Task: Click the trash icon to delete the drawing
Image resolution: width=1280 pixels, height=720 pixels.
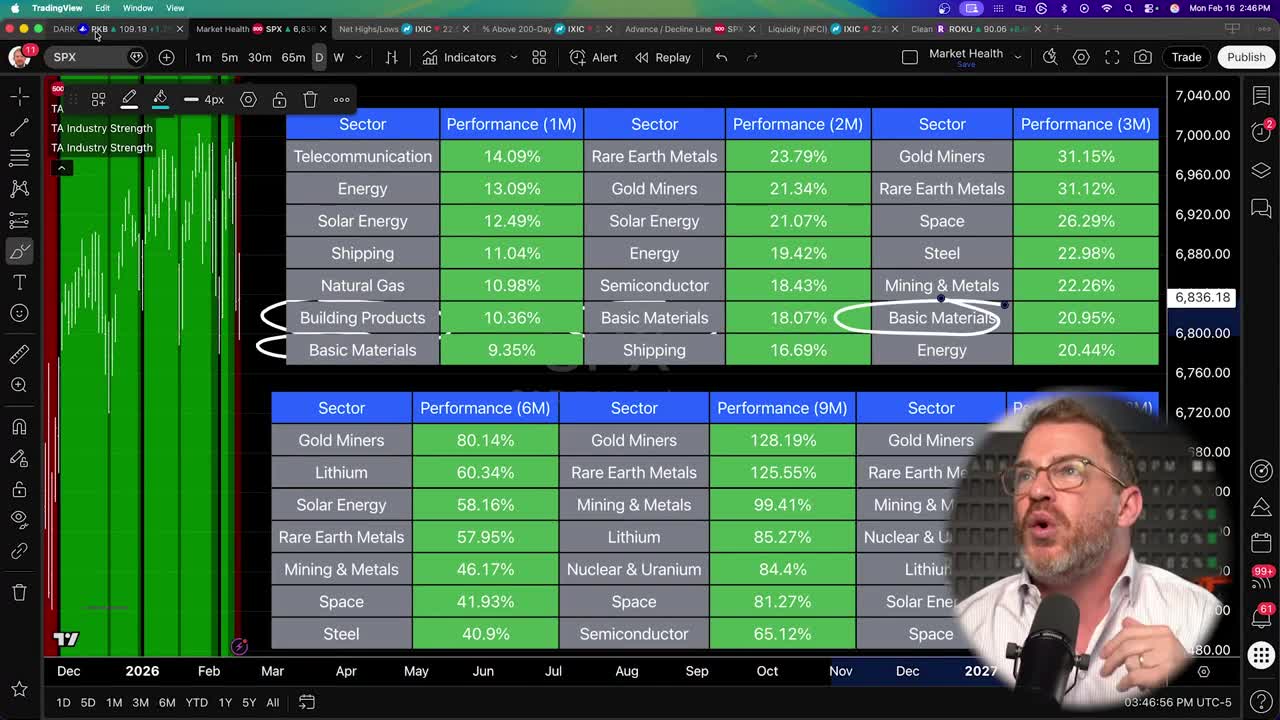Action: pos(310,99)
